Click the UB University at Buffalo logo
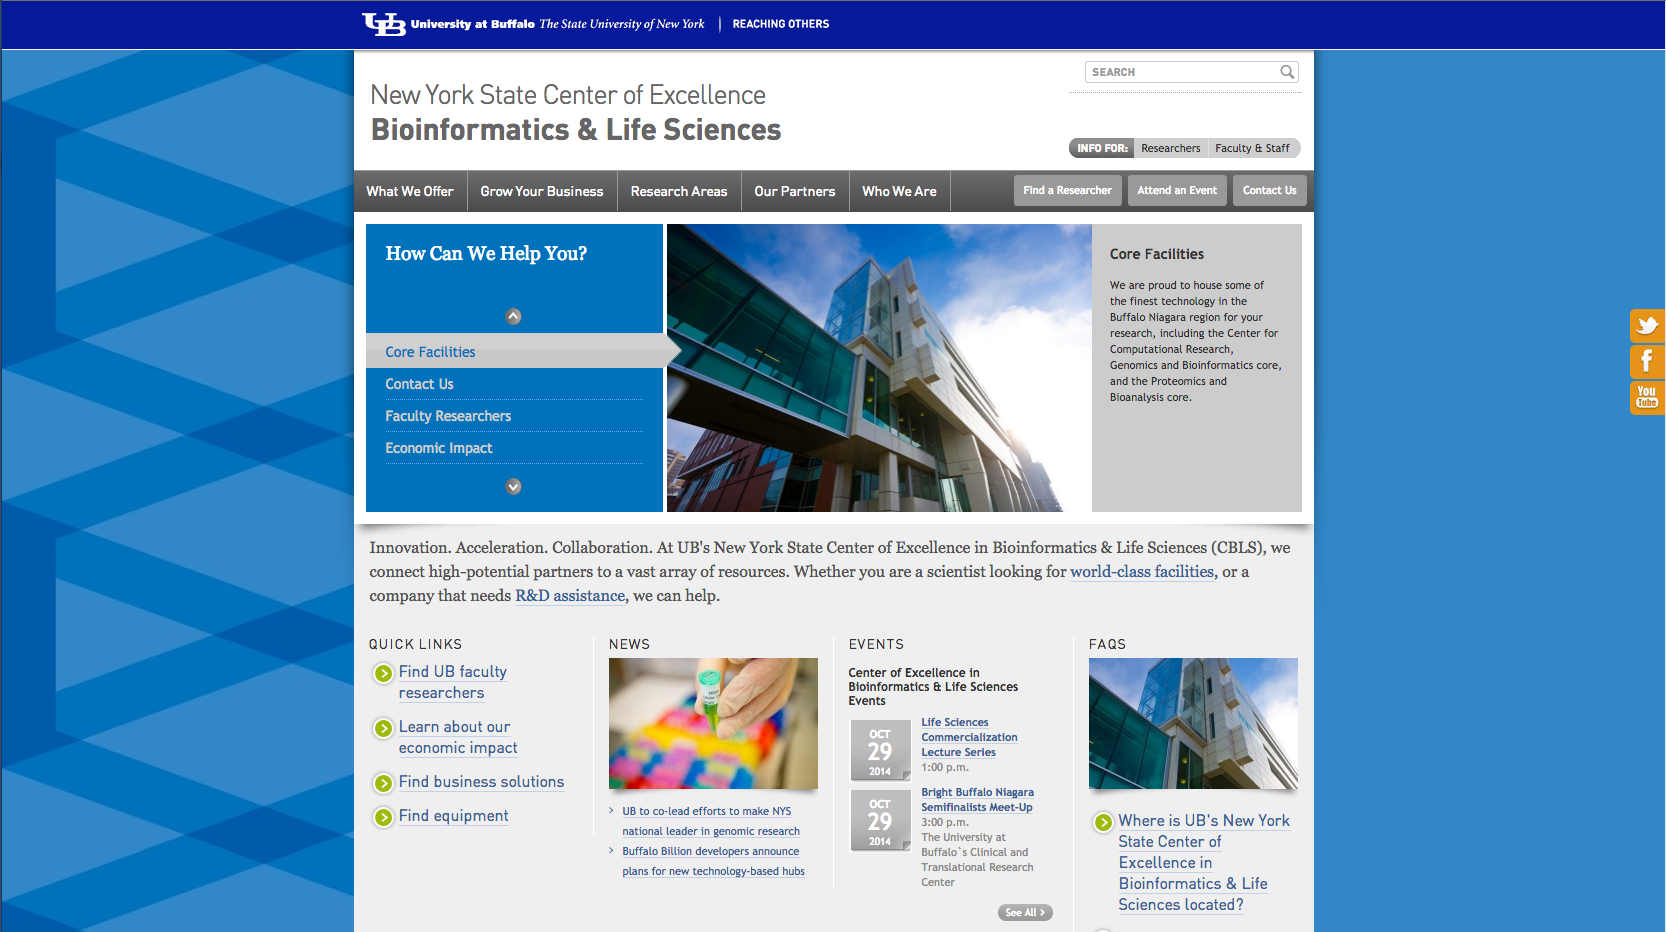 pos(533,24)
